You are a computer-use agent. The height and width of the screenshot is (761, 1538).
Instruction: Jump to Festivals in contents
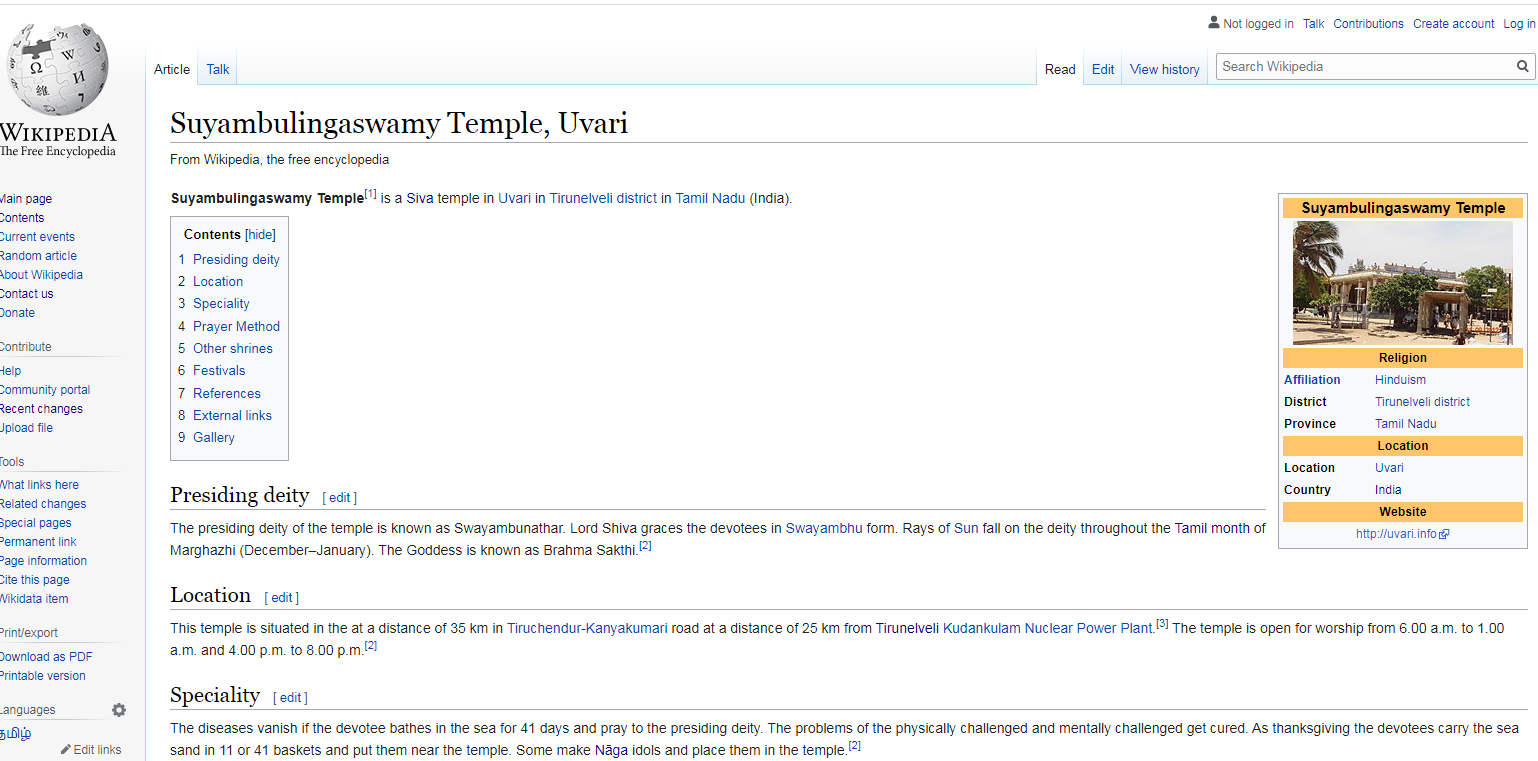point(219,370)
